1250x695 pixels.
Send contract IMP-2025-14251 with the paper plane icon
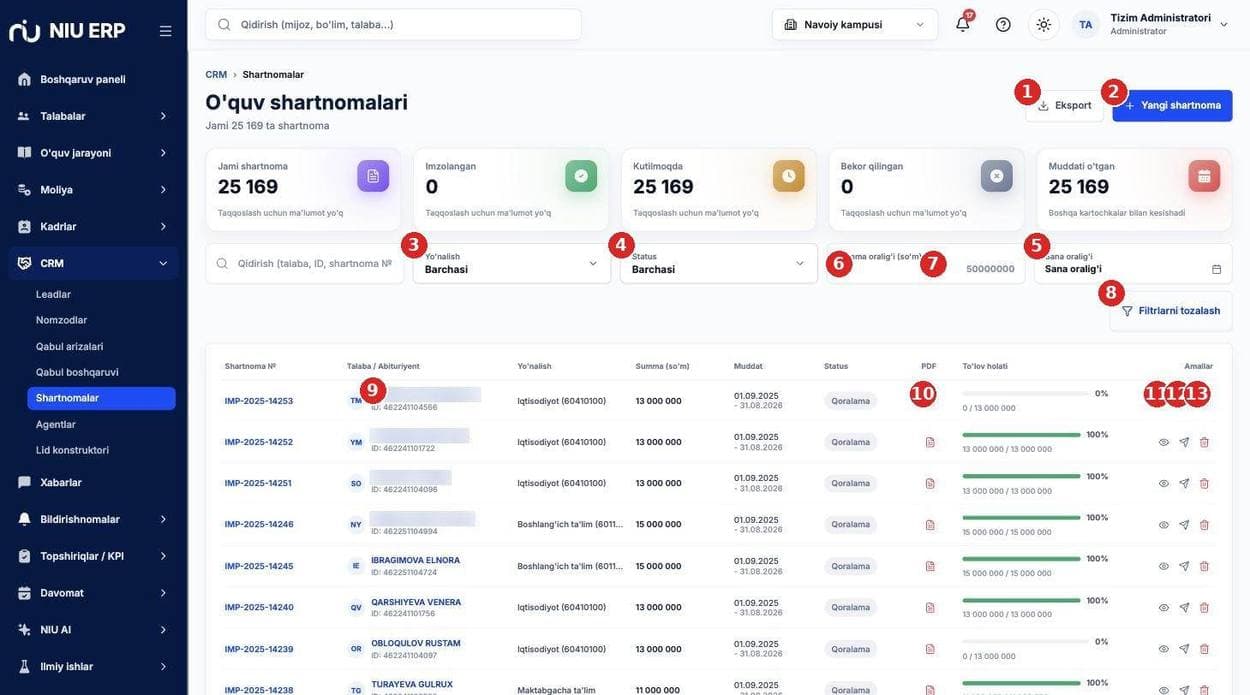pos(1184,483)
